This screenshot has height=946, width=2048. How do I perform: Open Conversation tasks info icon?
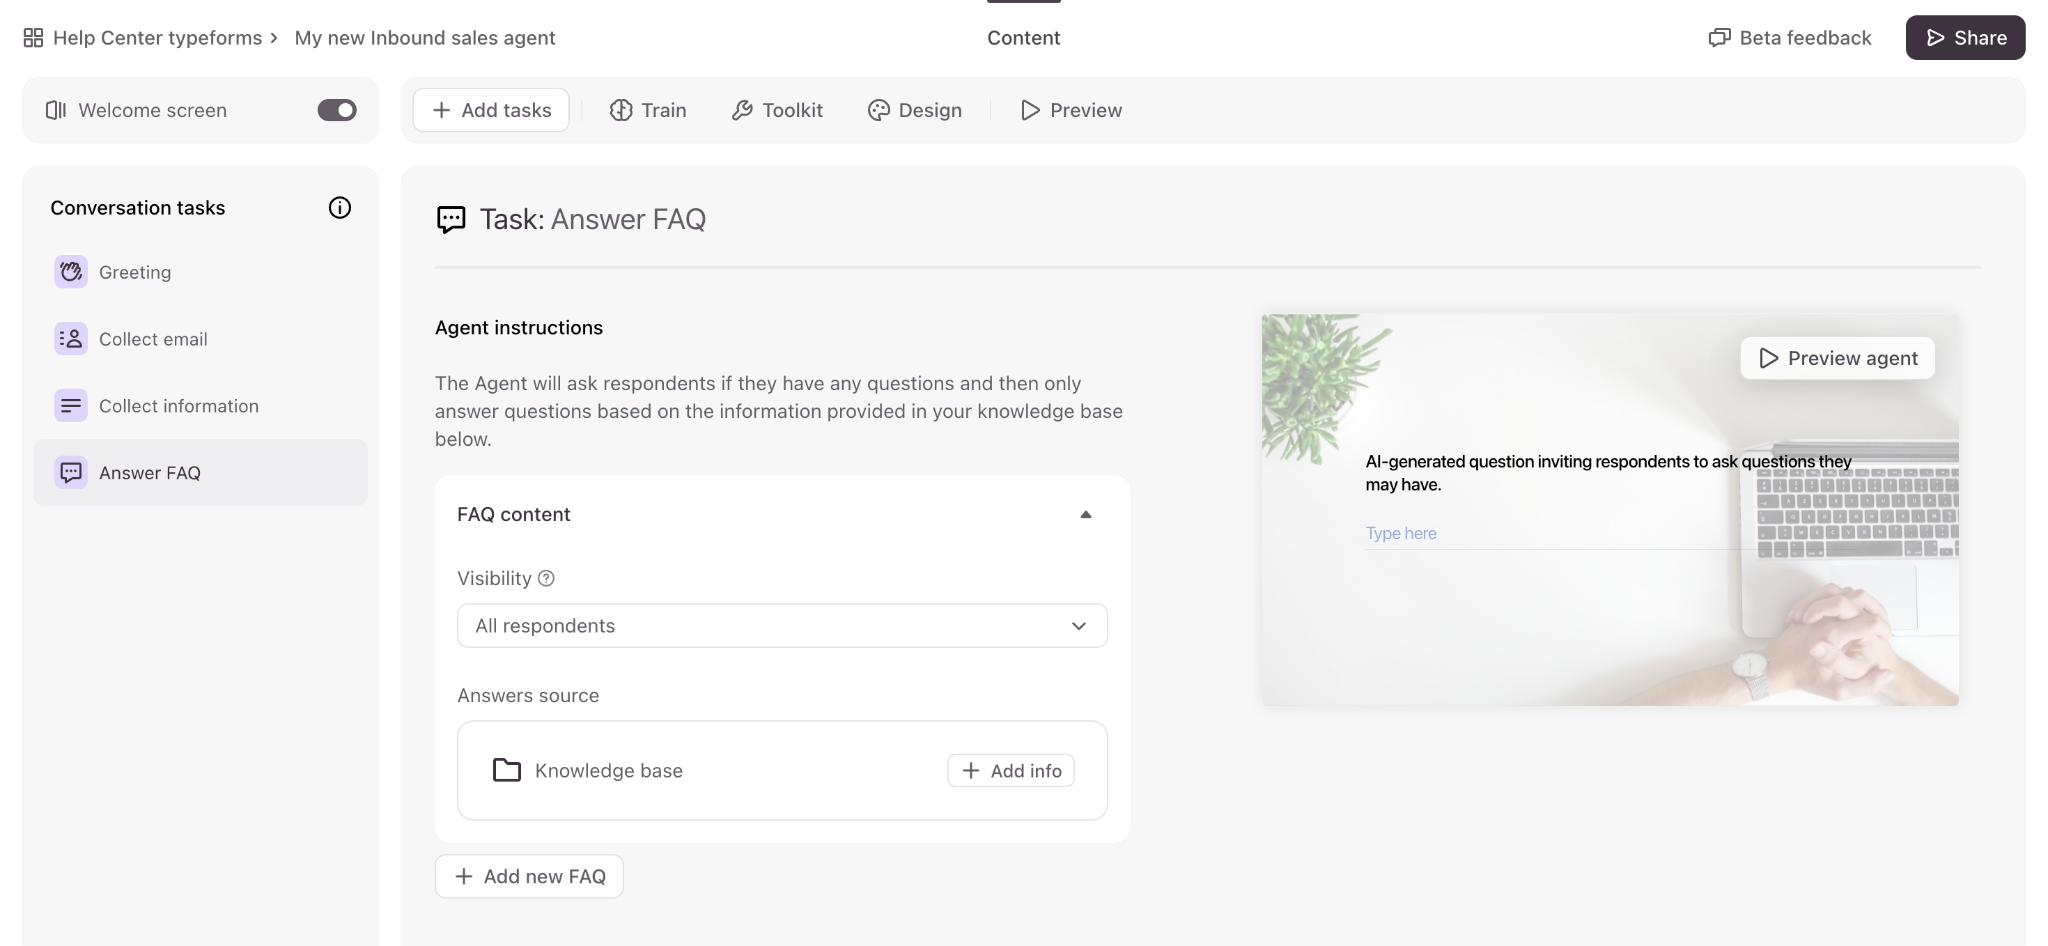coord(340,208)
